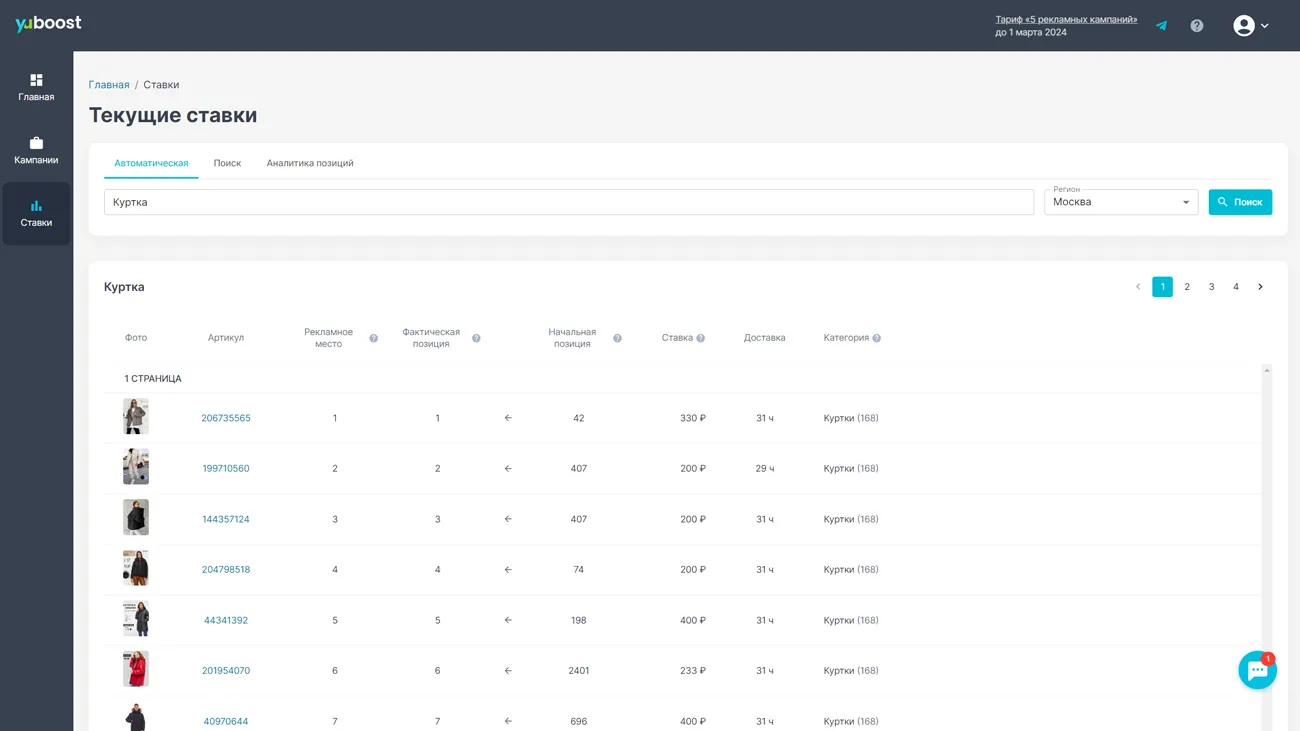Expand the Регион Москва dropdown
1300x731 pixels.
point(1120,202)
